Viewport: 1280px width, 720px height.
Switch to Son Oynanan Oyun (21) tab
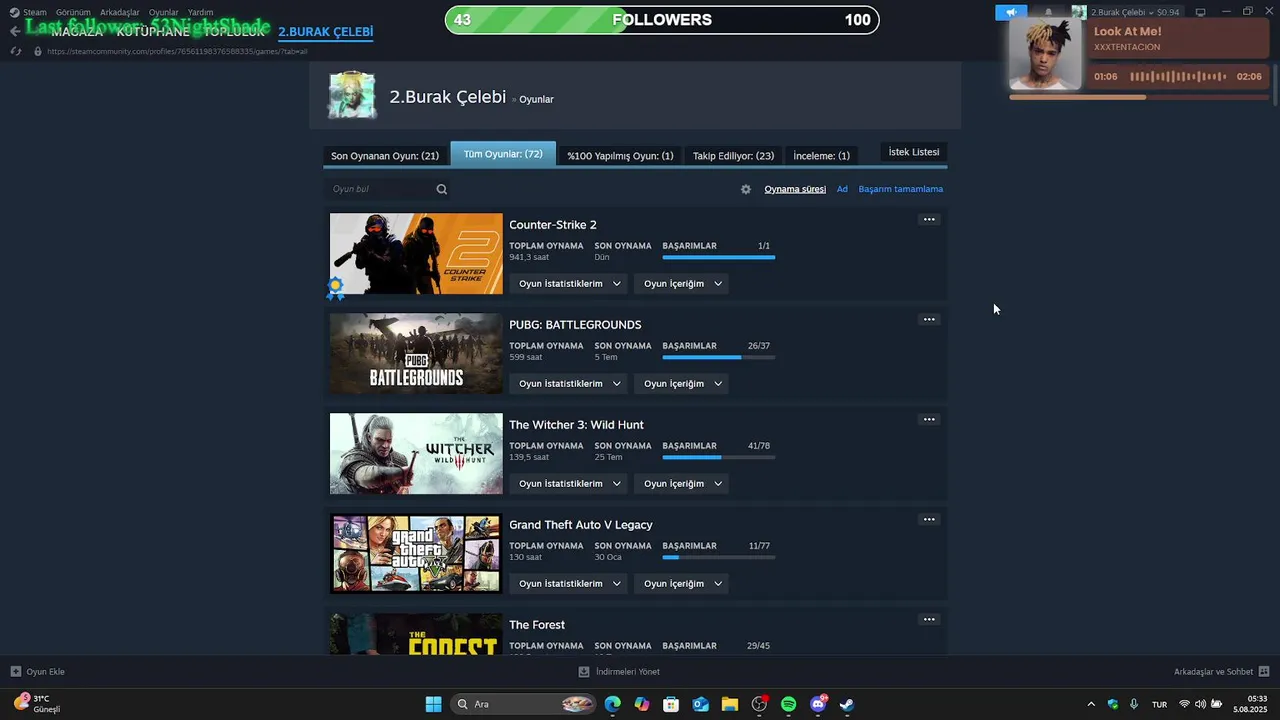tap(385, 156)
